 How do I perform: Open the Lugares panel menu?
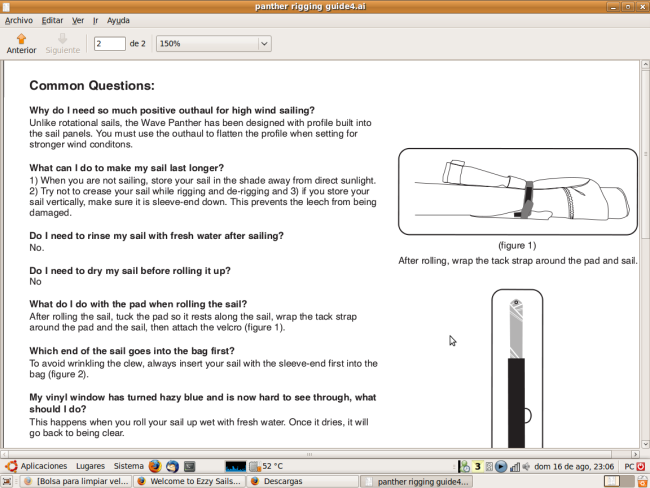coord(90,466)
